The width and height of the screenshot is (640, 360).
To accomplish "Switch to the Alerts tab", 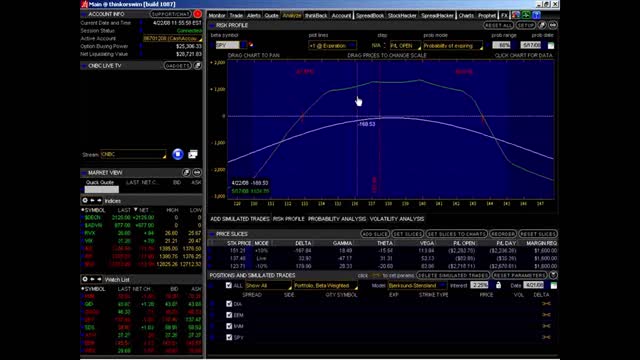I will [253, 16].
